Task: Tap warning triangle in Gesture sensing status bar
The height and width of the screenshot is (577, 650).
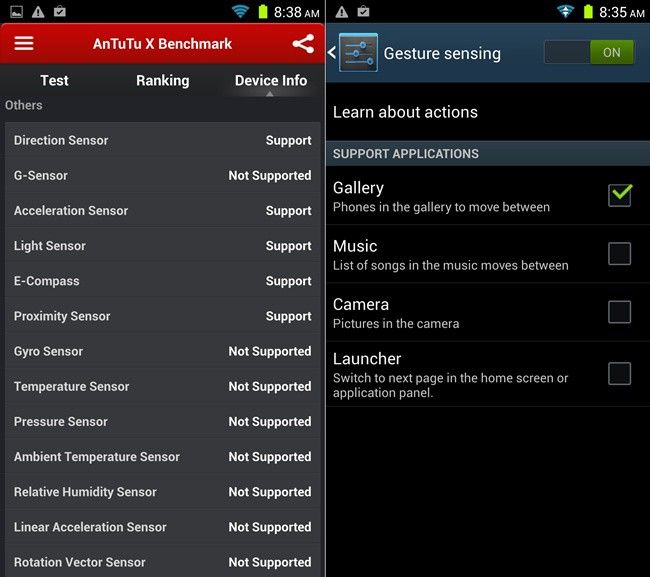Action: coord(342,12)
